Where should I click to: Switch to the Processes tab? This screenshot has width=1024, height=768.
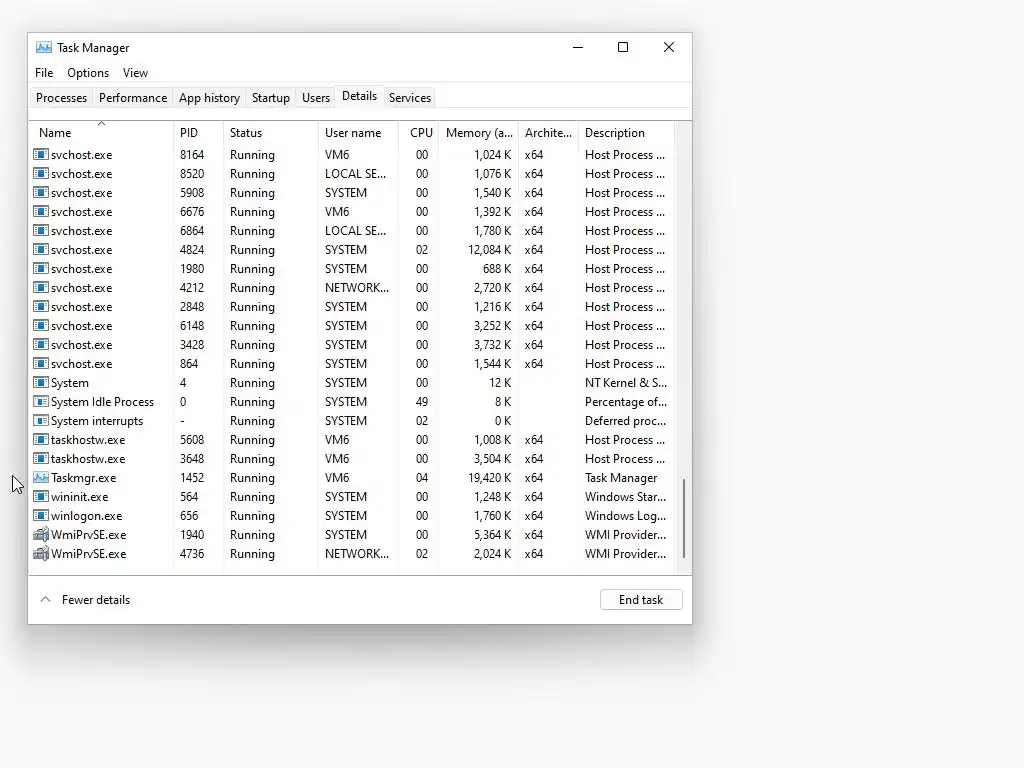61,97
